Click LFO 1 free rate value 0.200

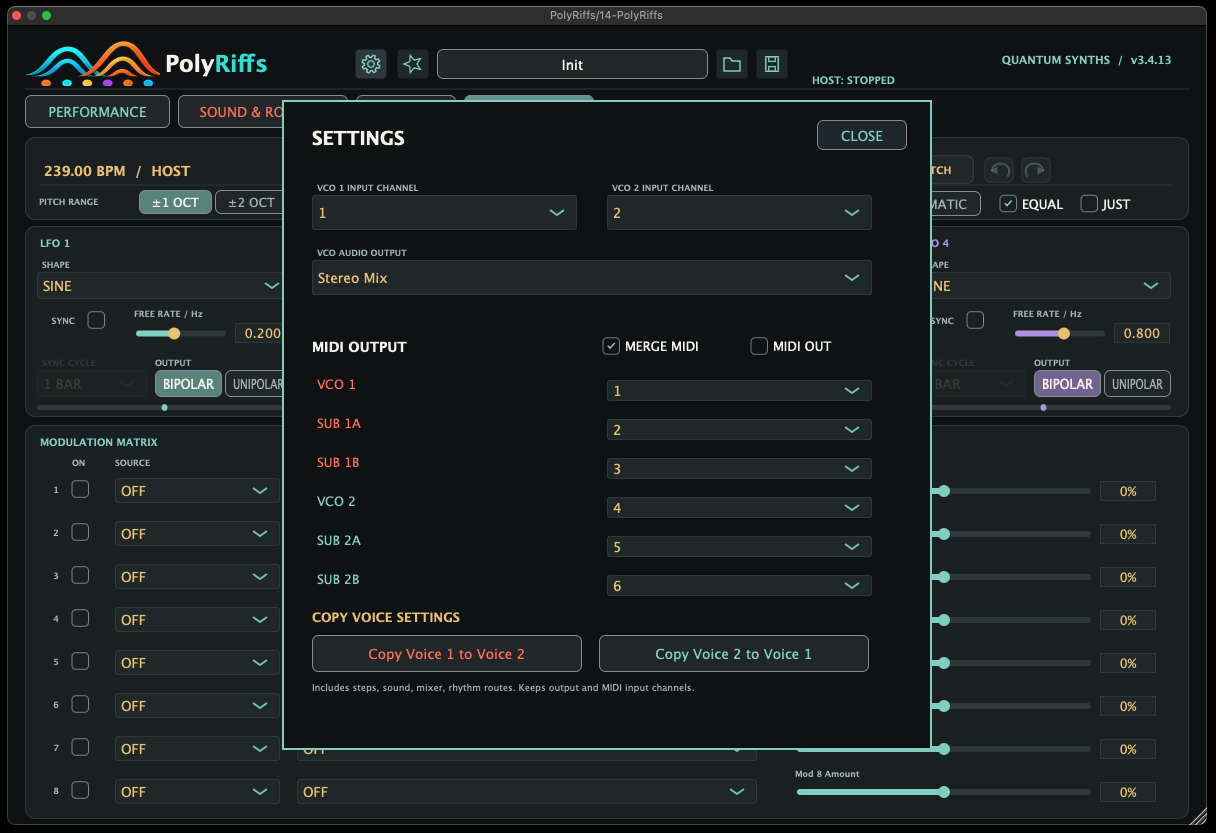point(260,333)
